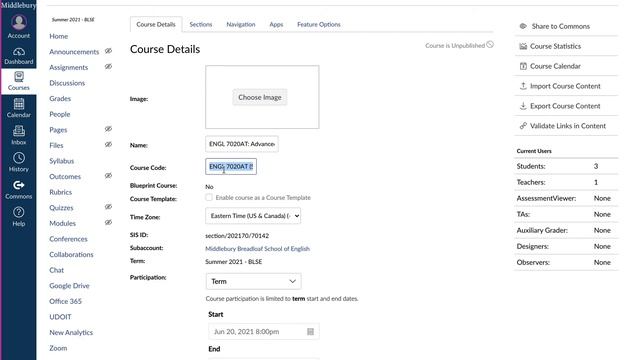This screenshot has height=360, width=640.
Task: Open Export Course Content link
Action: click(x=565, y=106)
